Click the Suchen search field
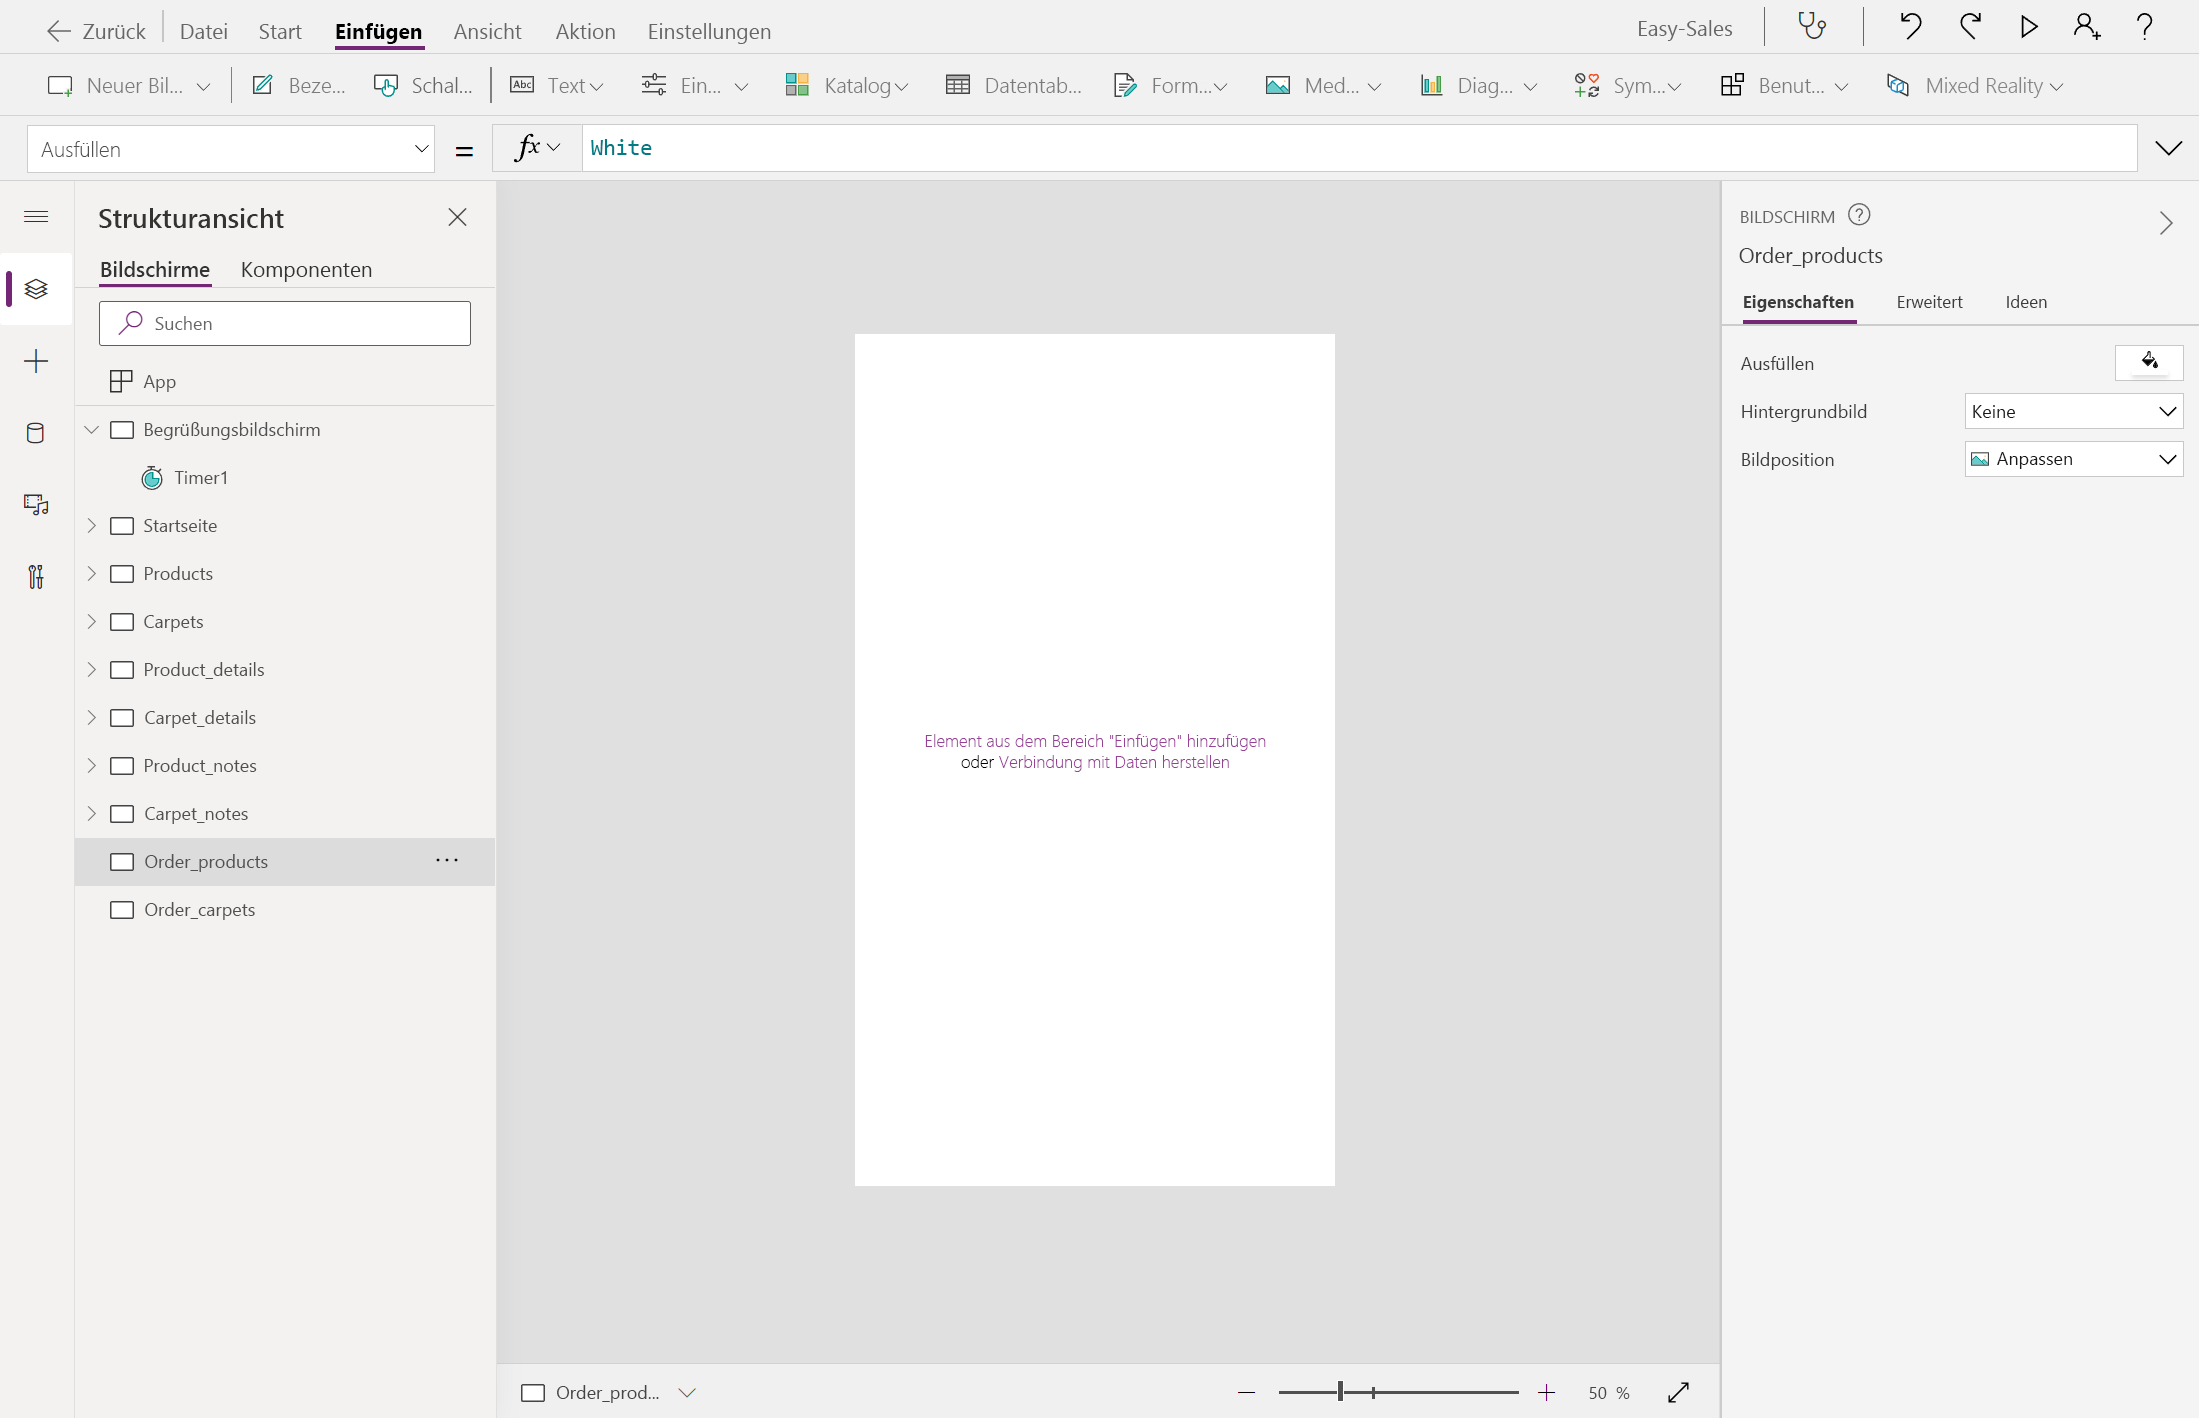2199x1418 pixels. pyautogui.click(x=285, y=324)
